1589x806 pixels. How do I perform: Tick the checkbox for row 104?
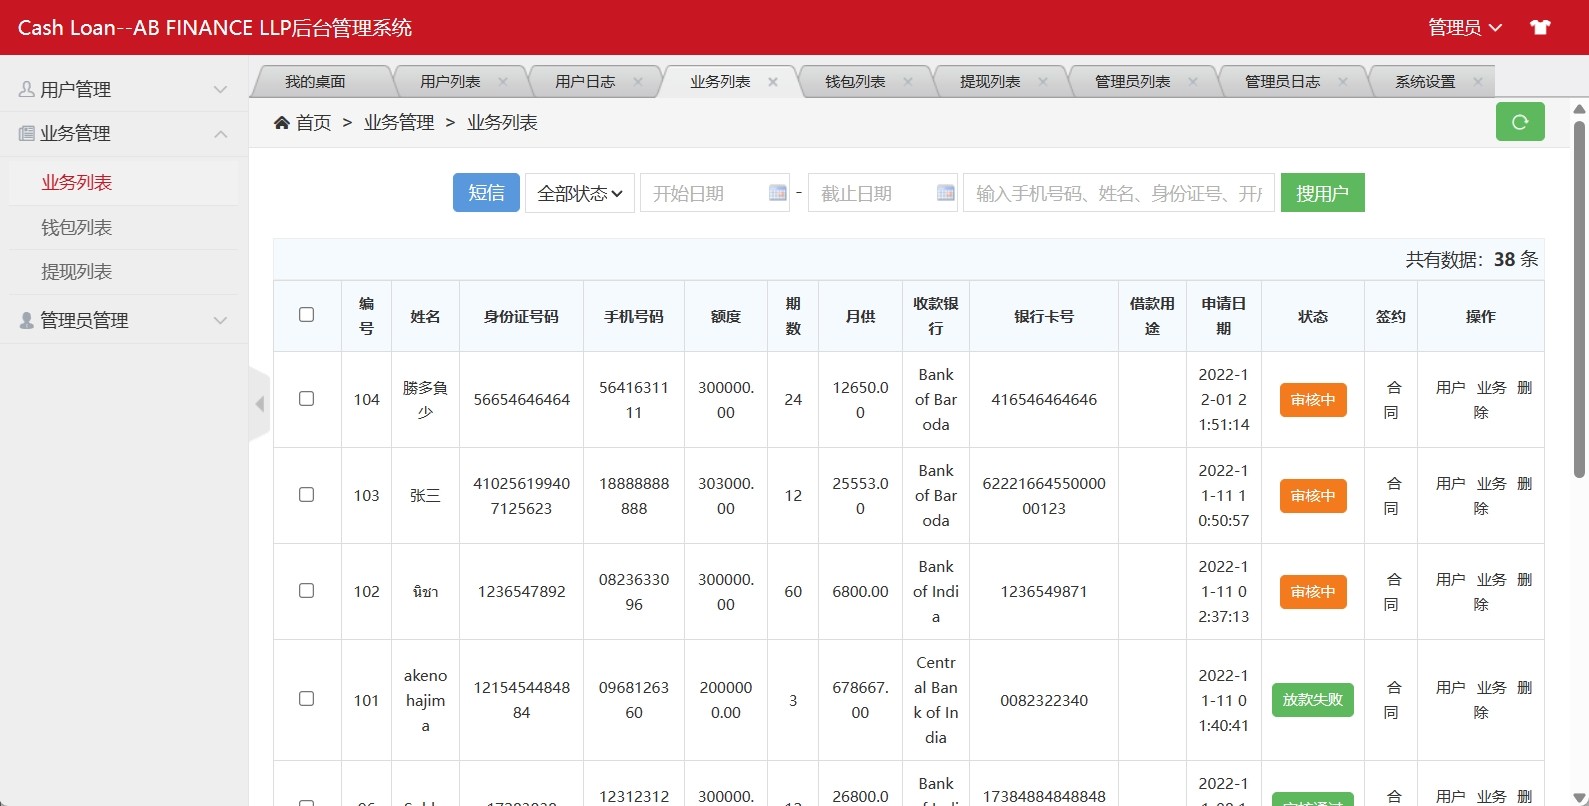click(x=307, y=399)
